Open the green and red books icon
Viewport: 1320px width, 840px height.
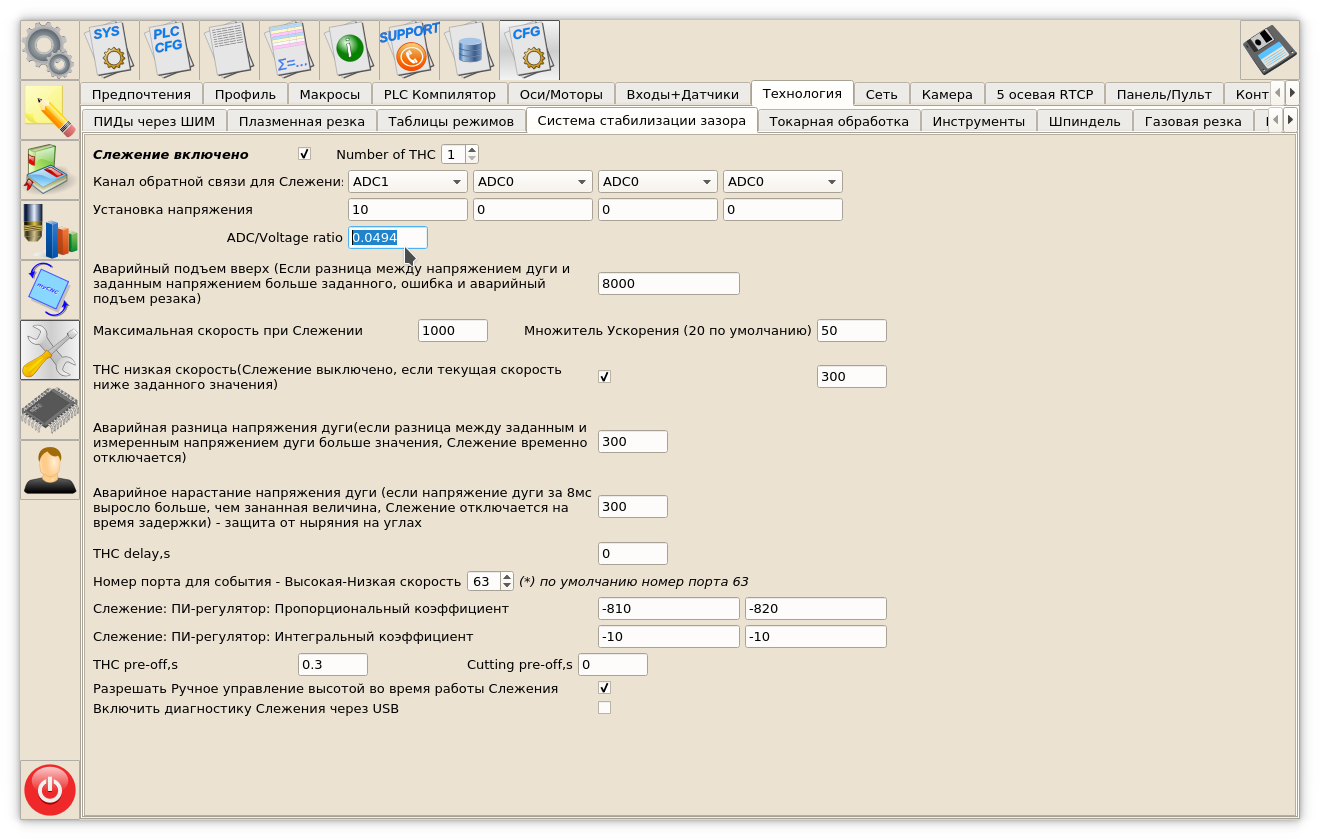50,170
